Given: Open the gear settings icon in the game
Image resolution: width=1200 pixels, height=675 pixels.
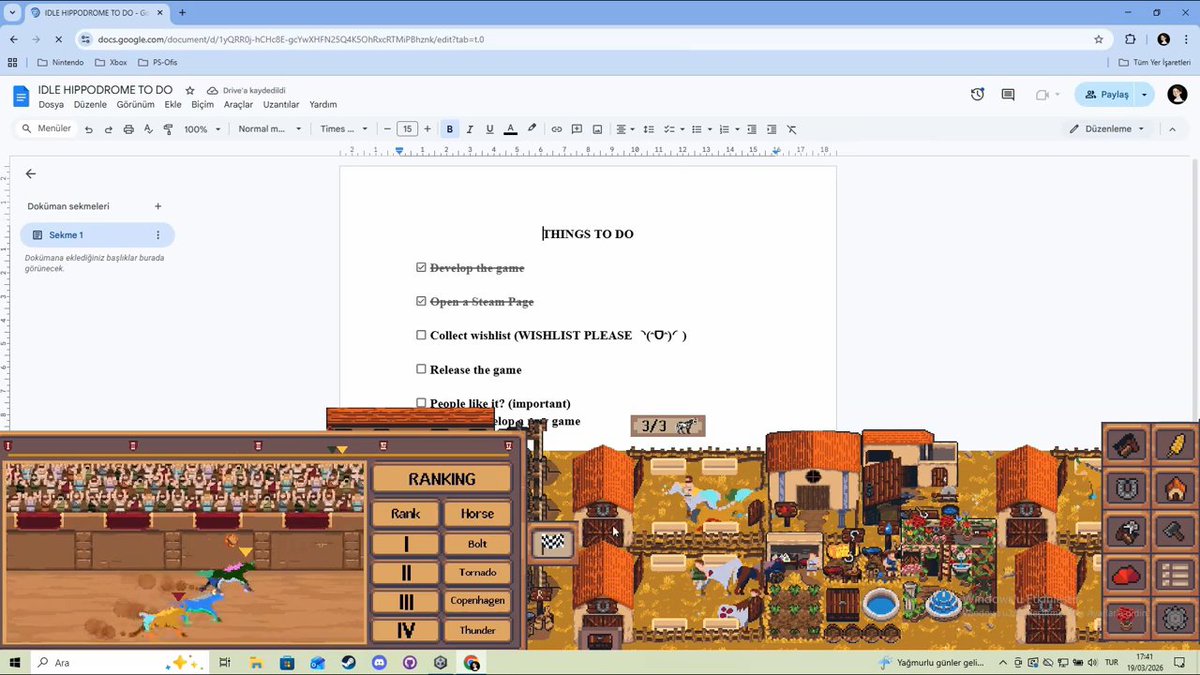Looking at the screenshot, I should click(x=1174, y=619).
